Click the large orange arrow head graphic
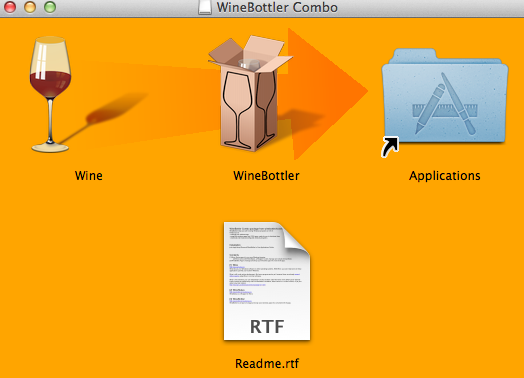 (x=328, y=94)
